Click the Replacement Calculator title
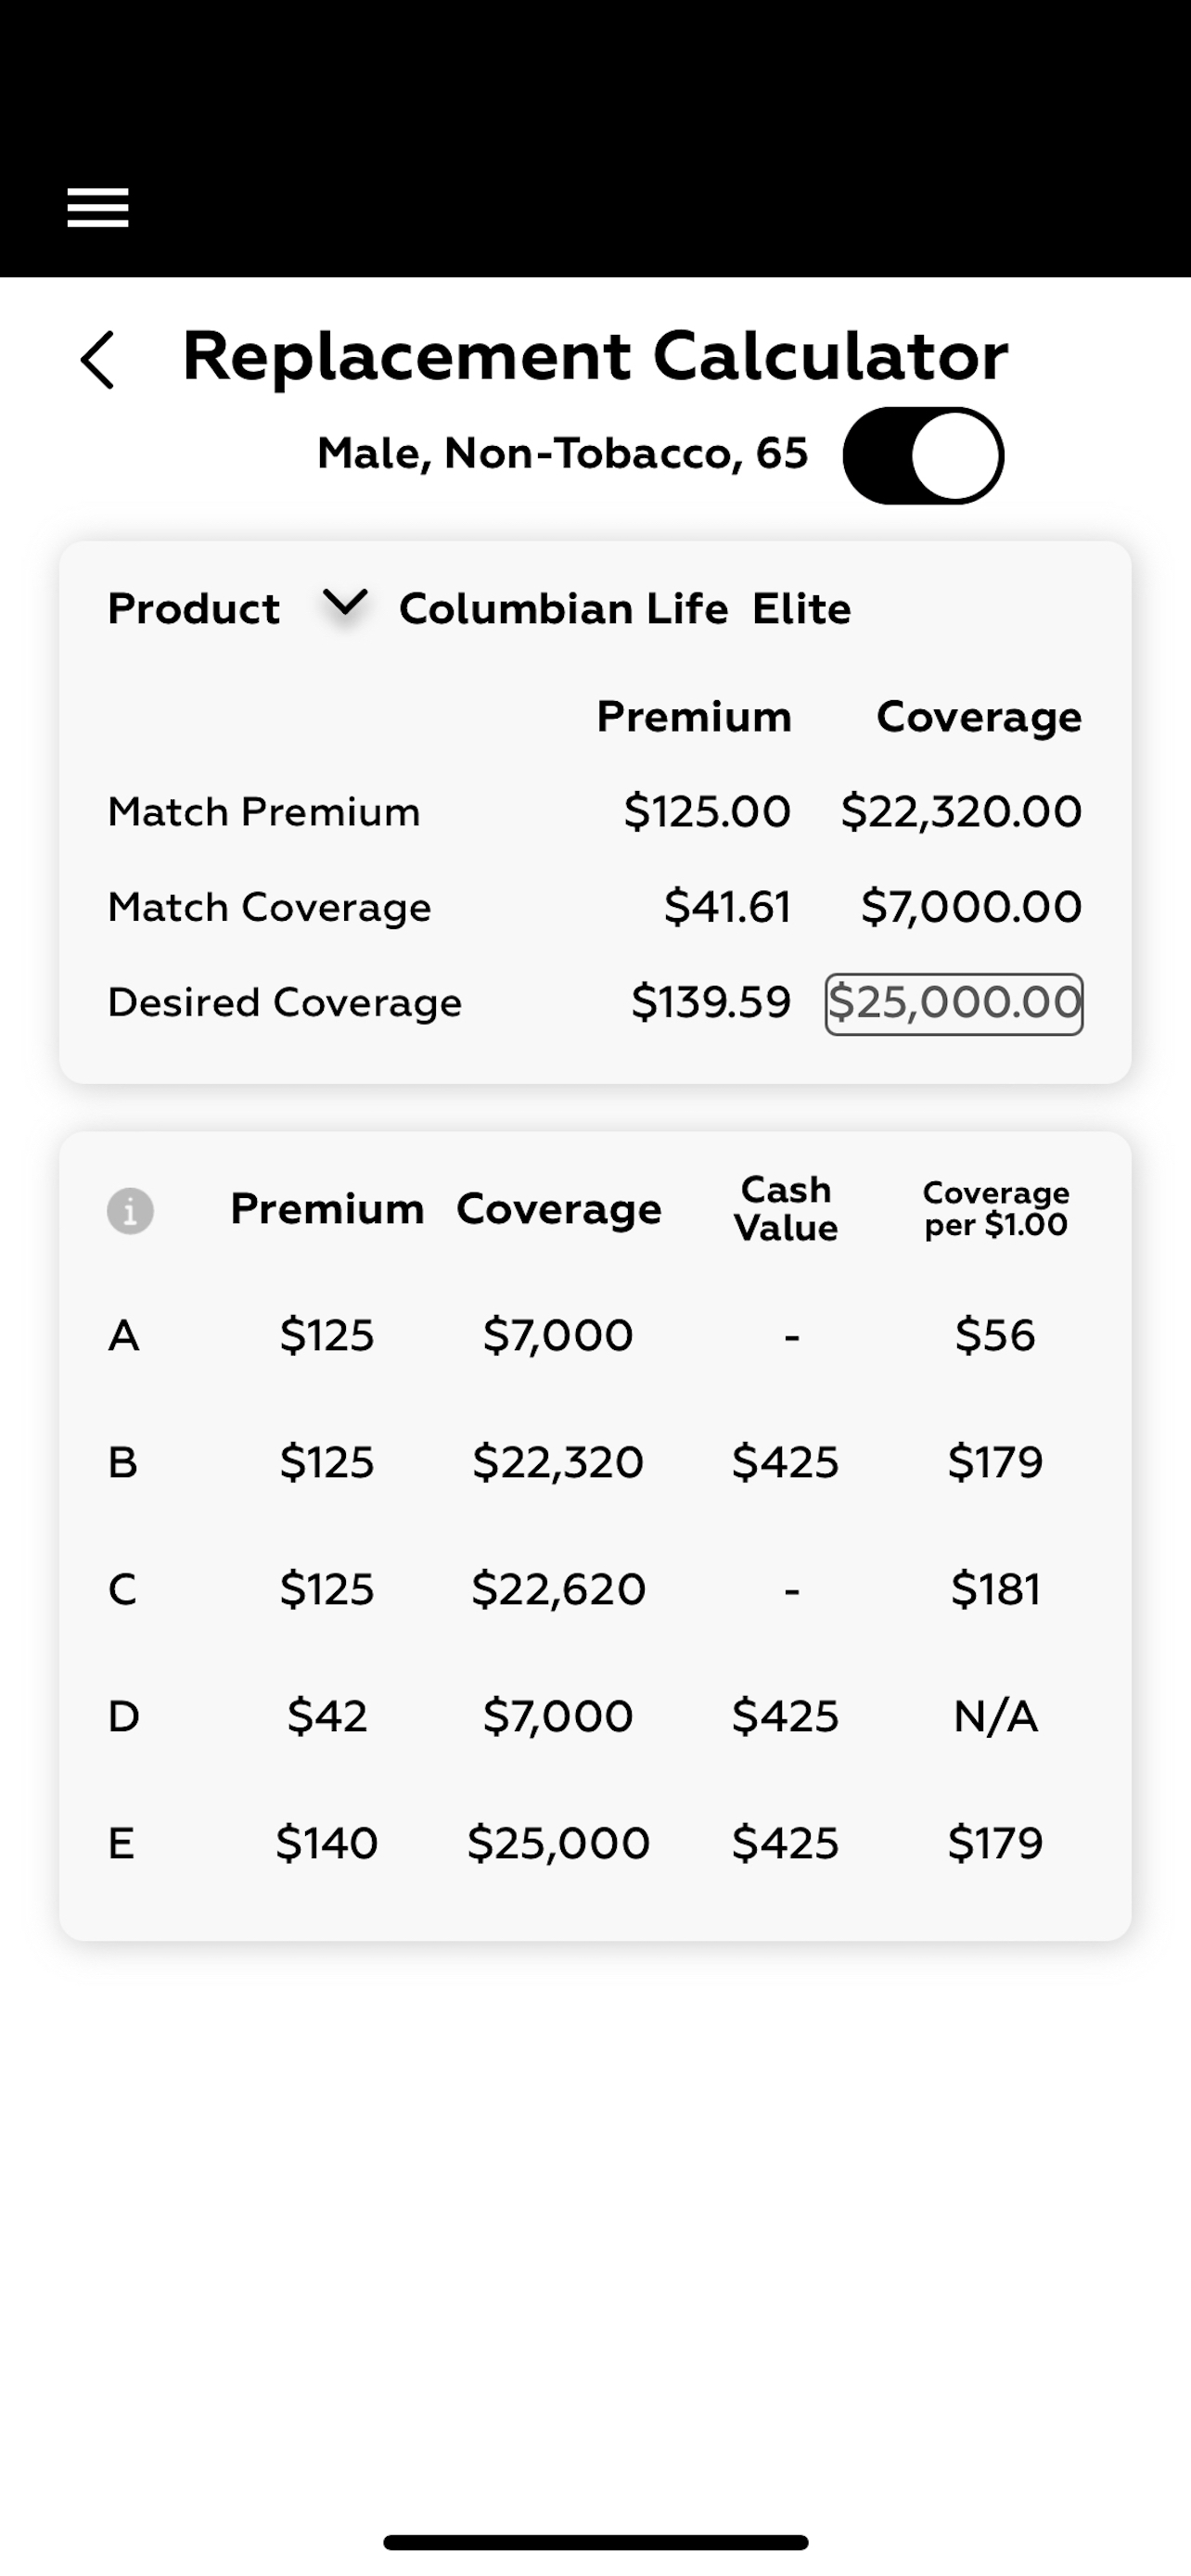Viewport: 1191px width, 2576px height. (595, 357)
